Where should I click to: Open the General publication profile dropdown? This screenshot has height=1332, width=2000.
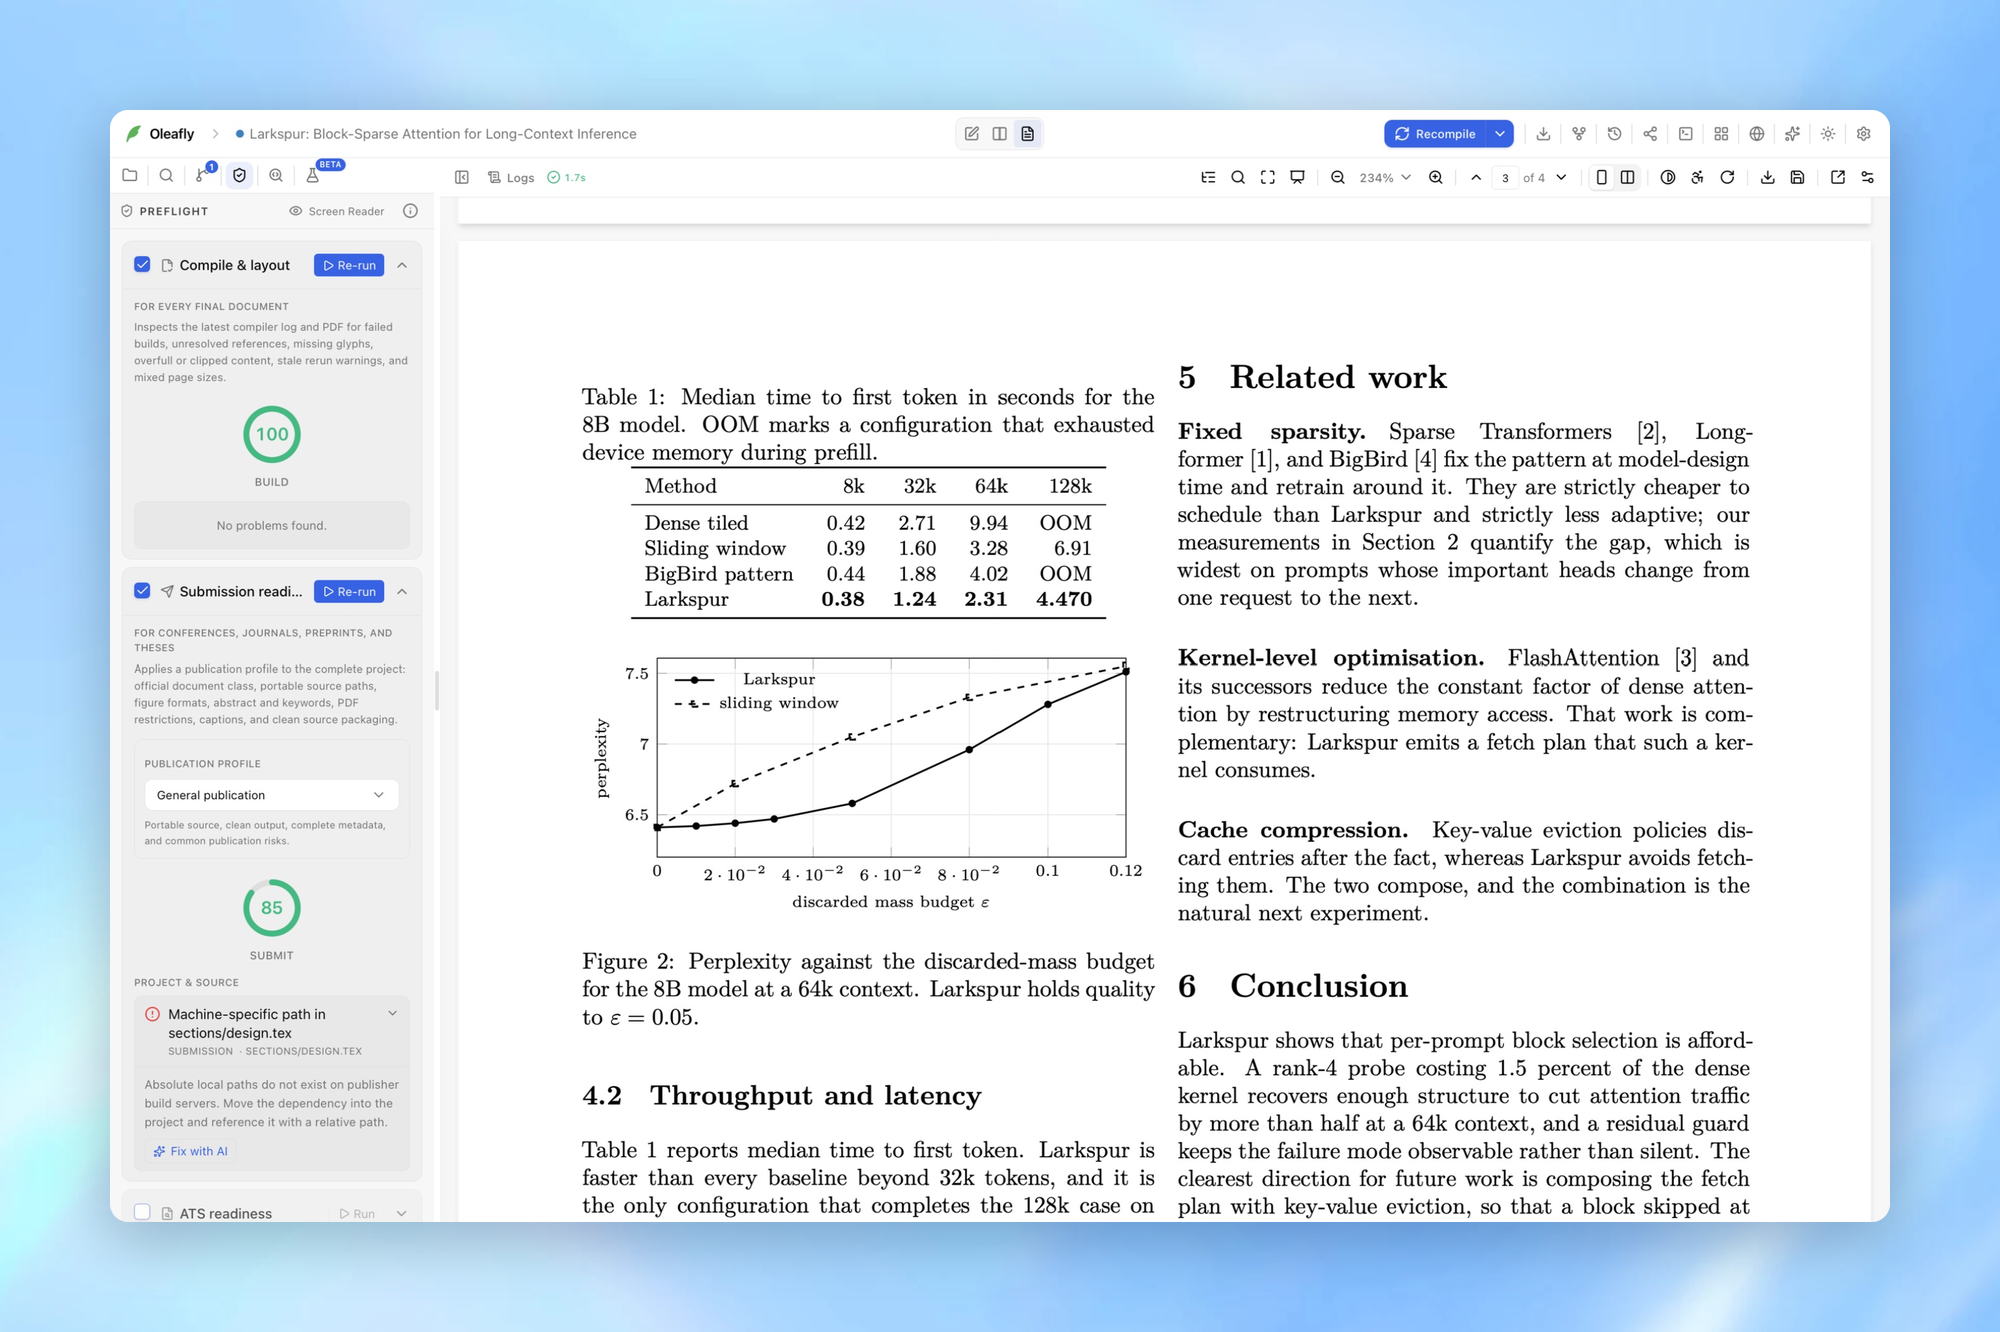271,795
